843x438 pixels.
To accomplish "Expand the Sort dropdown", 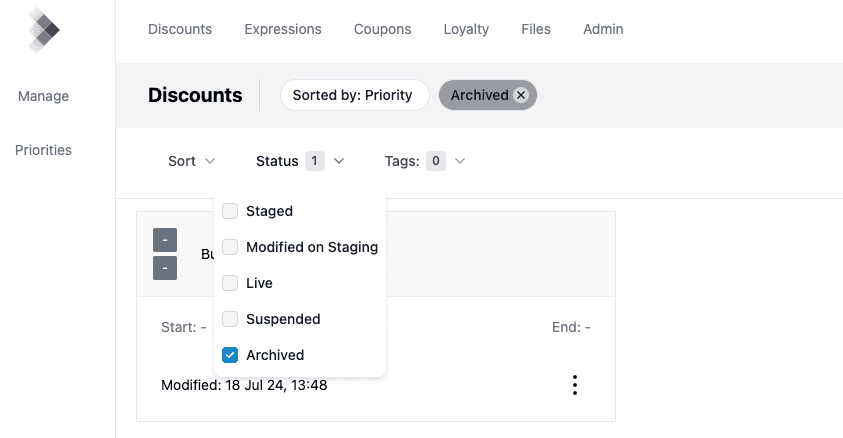I will (x=191, y=161).
